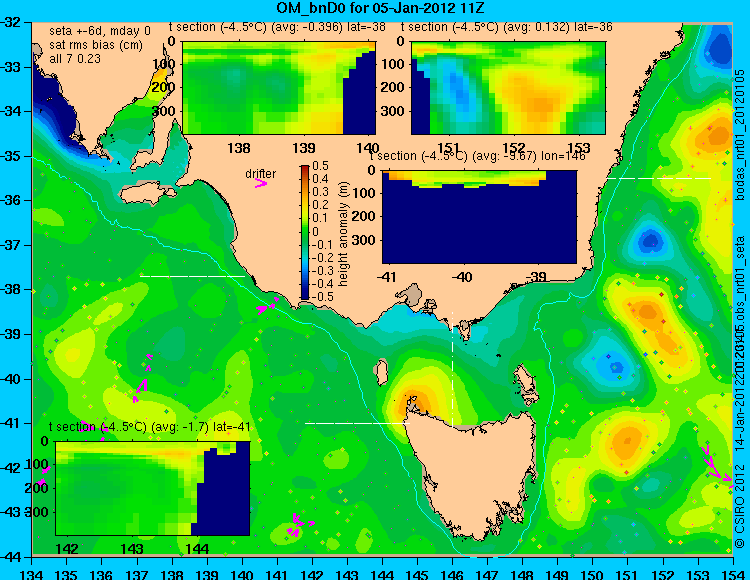
Task: Click the -41 latitude axis label
Action: coord(11,424)
